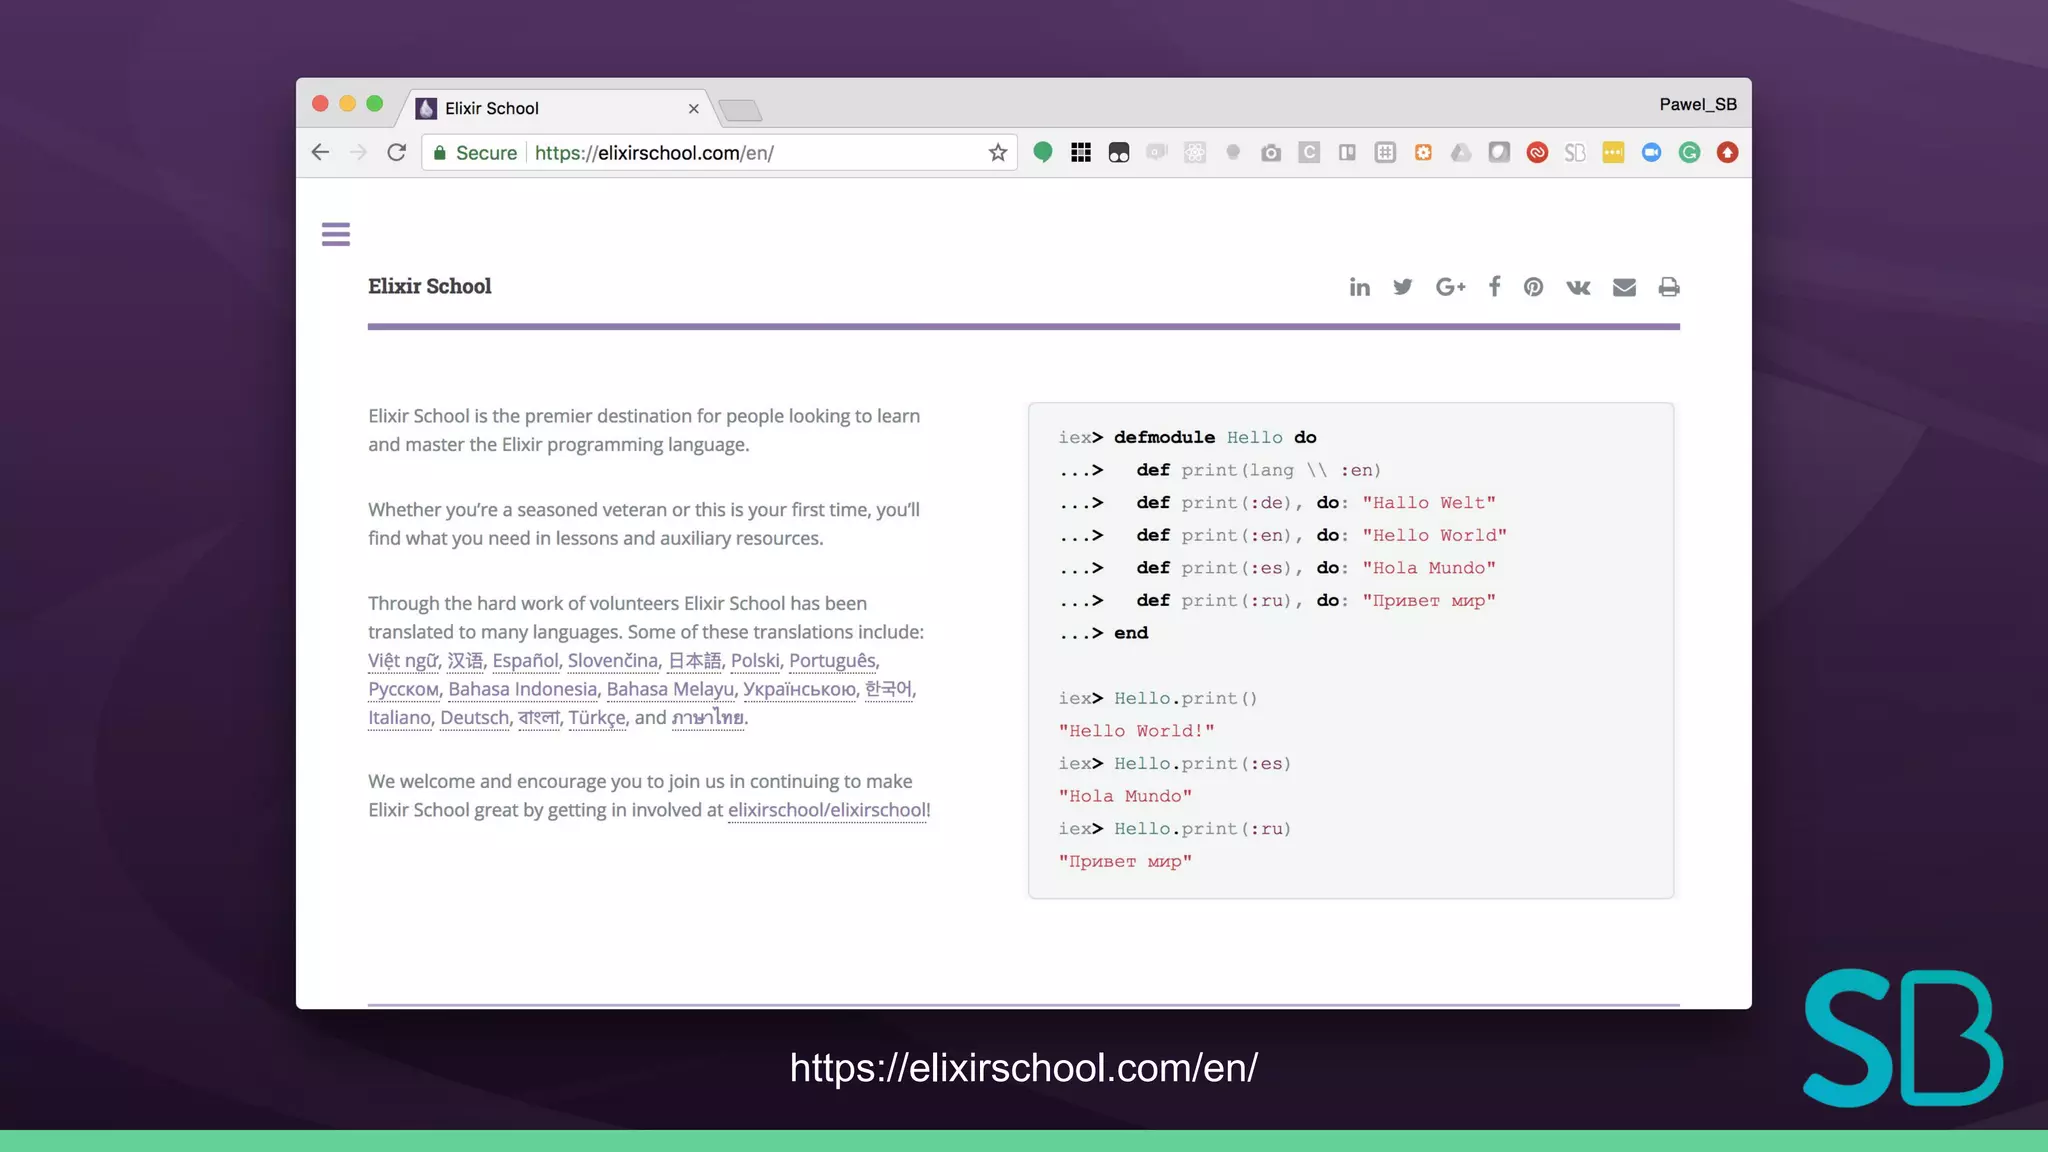Screen dimensions: 2048x1152
Task: Click the Elixir School page title
Action: [430, 286]
